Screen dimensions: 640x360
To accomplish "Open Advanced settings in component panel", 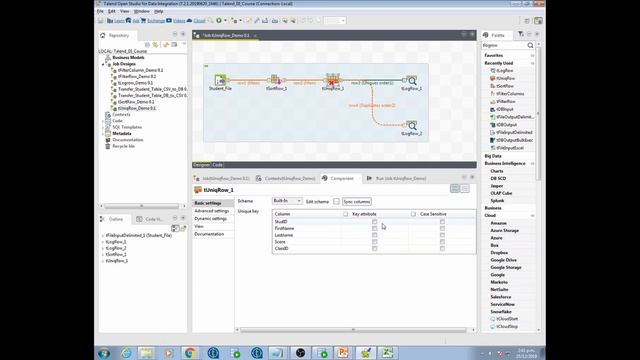I will pyautogui.click(x=211, y=211).
